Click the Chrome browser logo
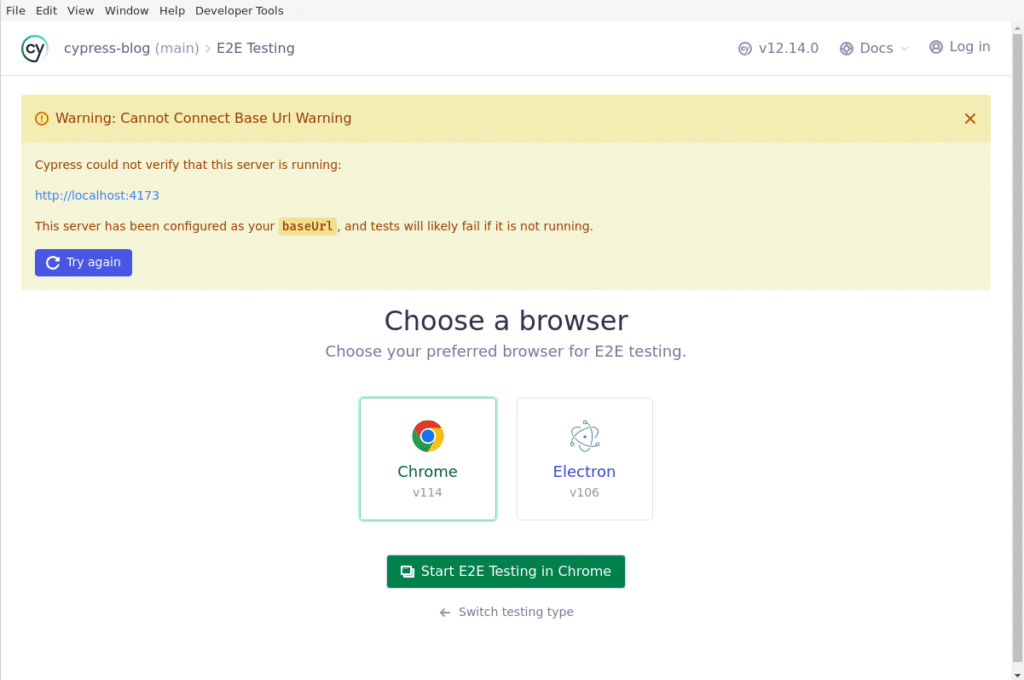This screenshot has height=680, width=1024. [428, 436]
